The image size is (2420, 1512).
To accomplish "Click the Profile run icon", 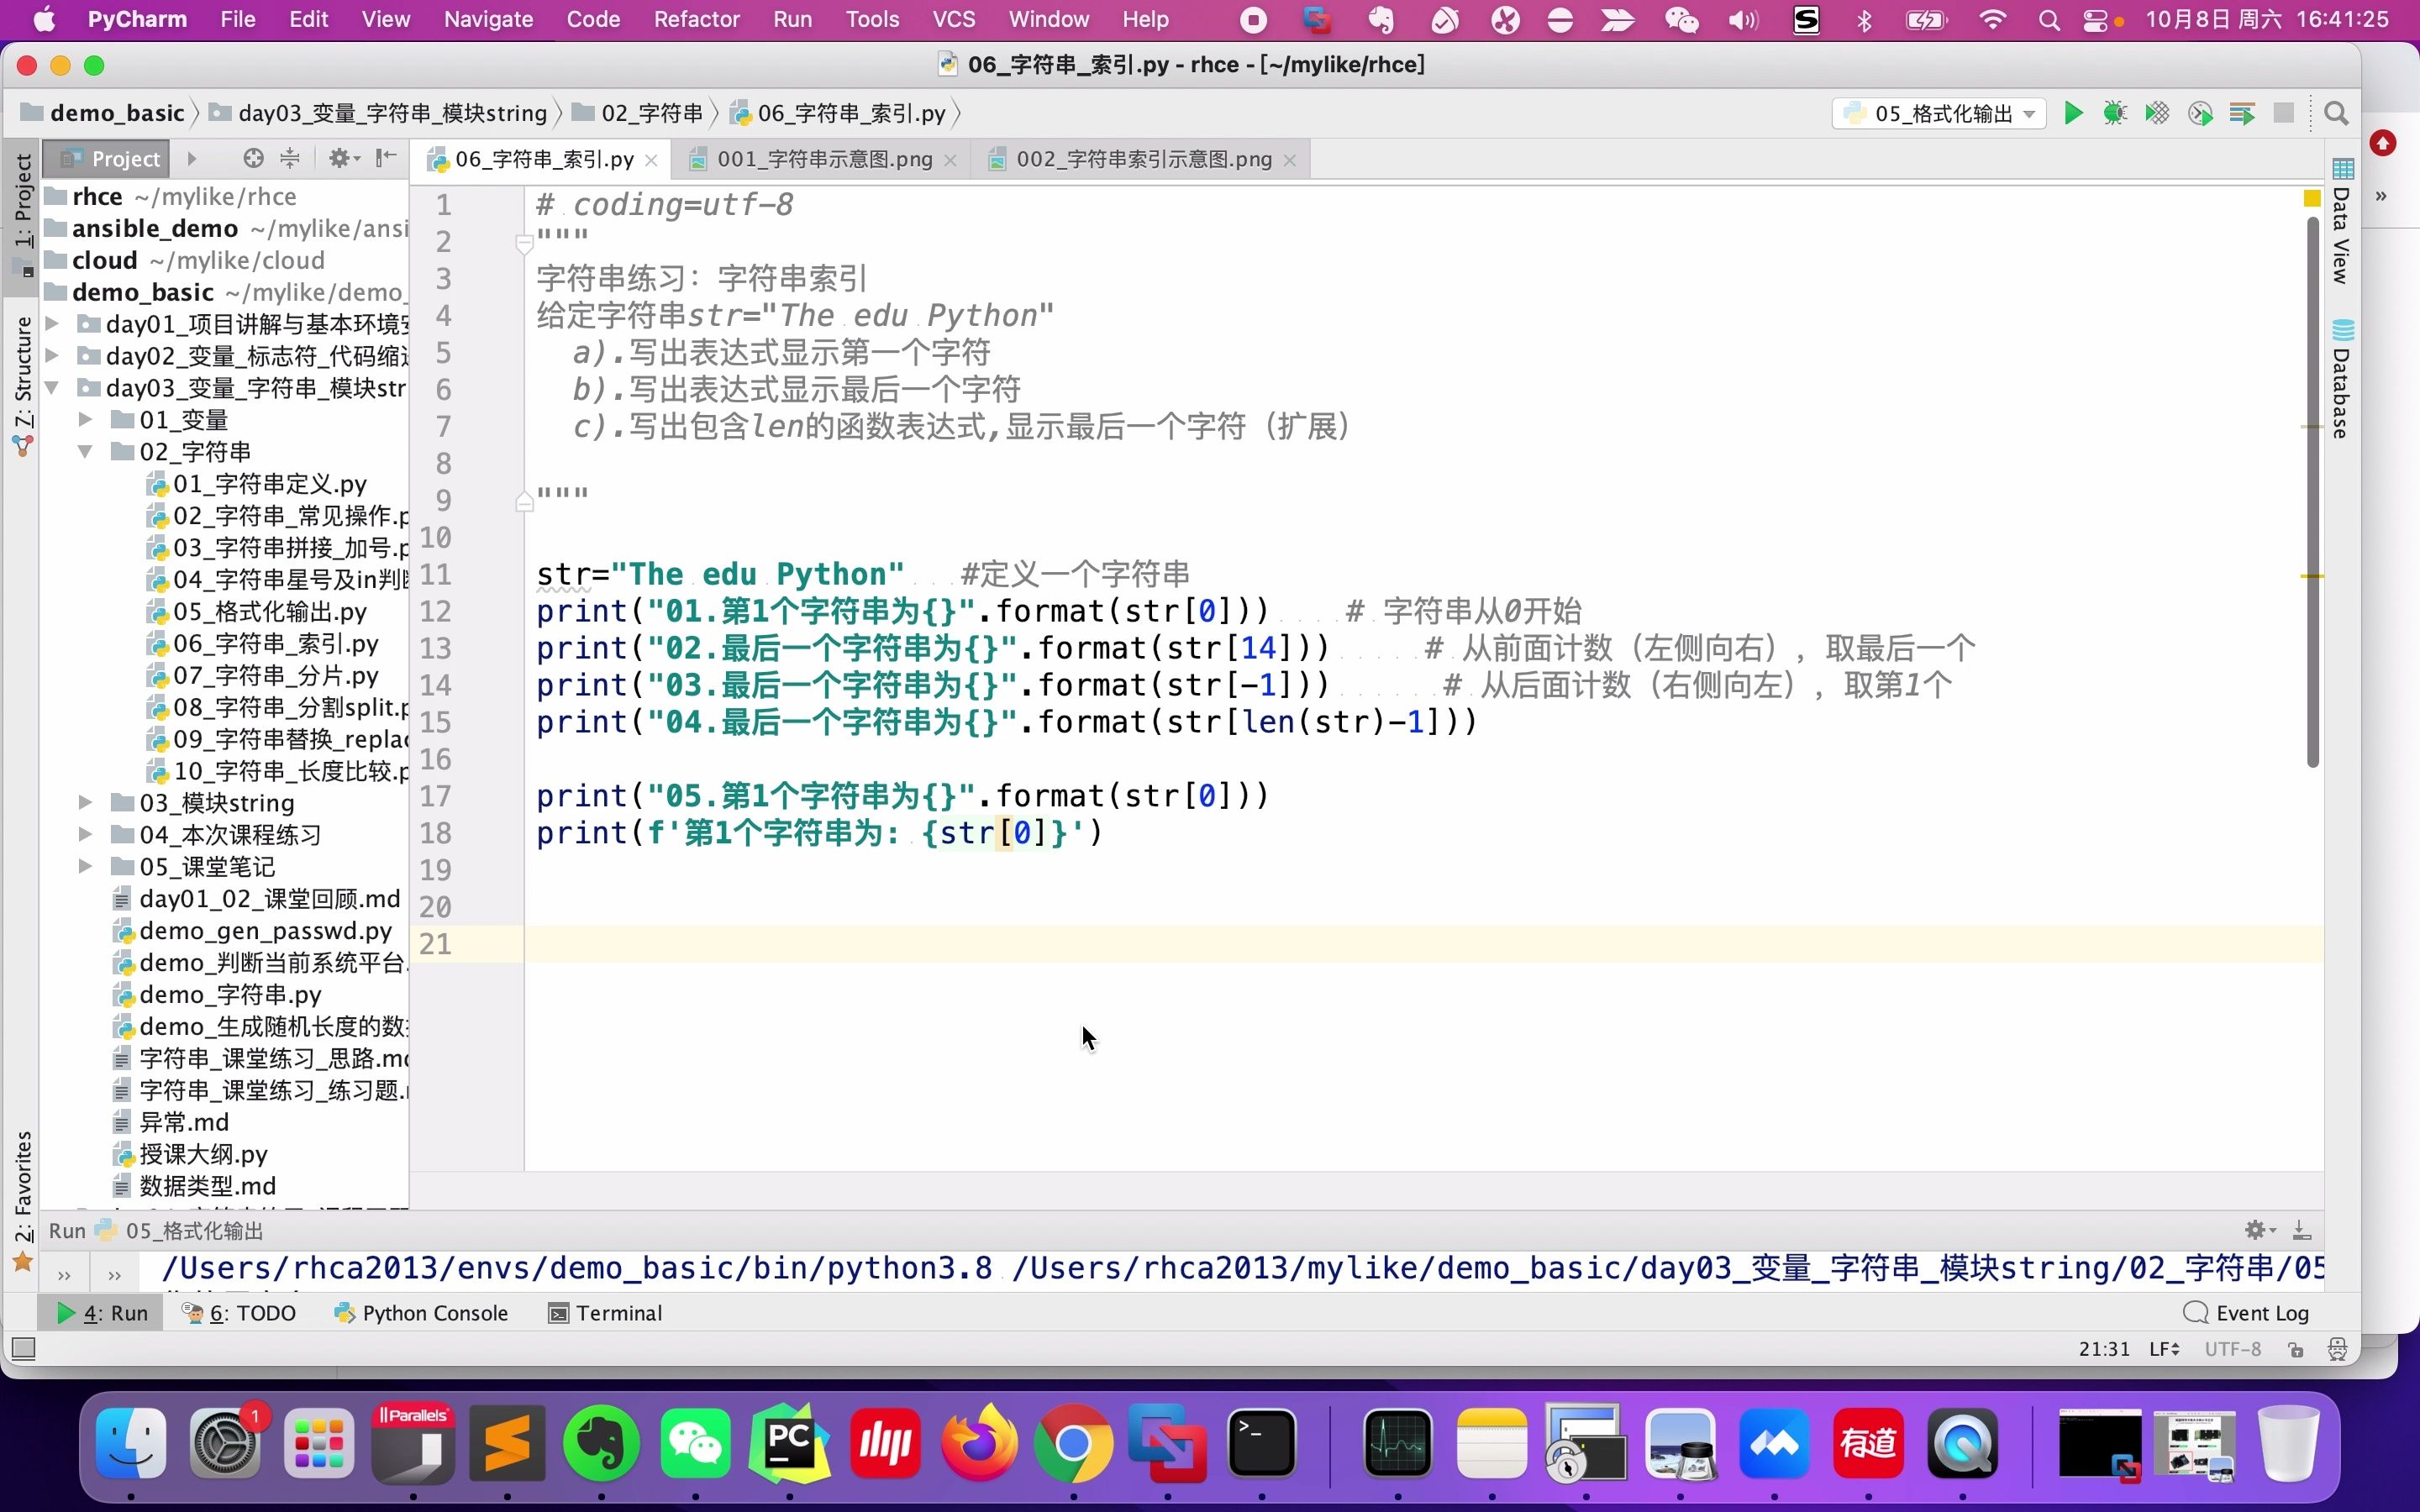I will [2200, 114].
